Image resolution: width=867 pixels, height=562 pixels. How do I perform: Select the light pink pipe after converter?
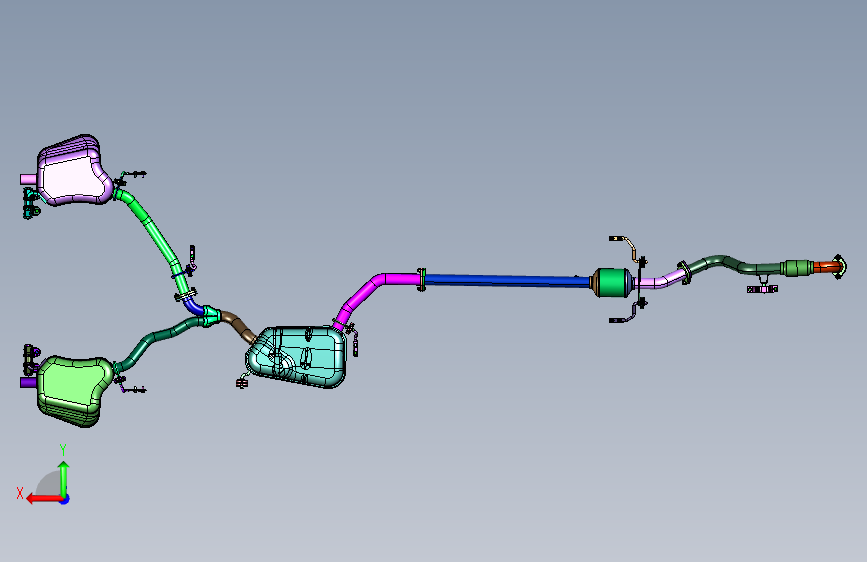[x=661, y=280]
